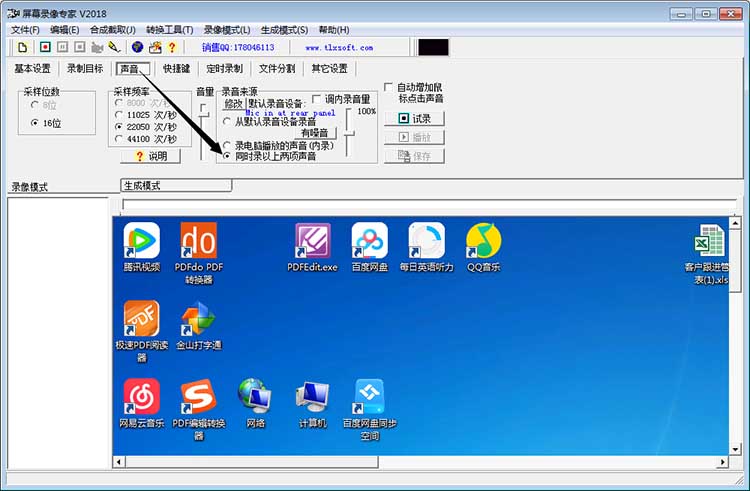The width and height of the screenshot is (750, 491).
Task: Click the registration notepad toolbar icon
Action: (x=155, y=47)
